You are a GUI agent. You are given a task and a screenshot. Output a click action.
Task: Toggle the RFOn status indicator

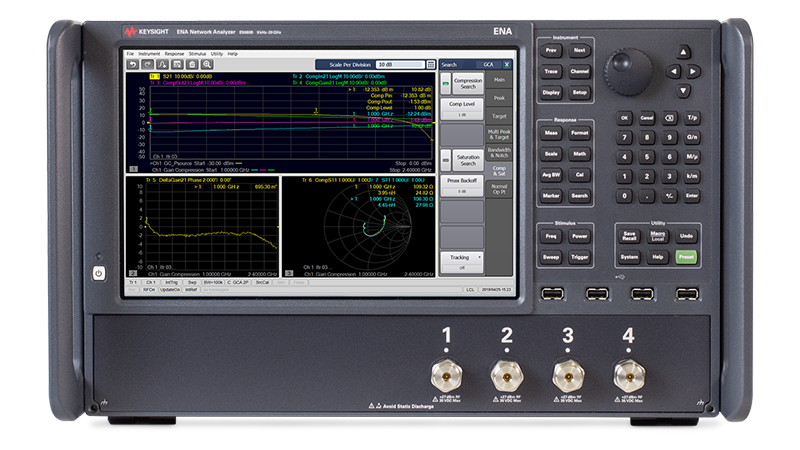coord(149,290)
